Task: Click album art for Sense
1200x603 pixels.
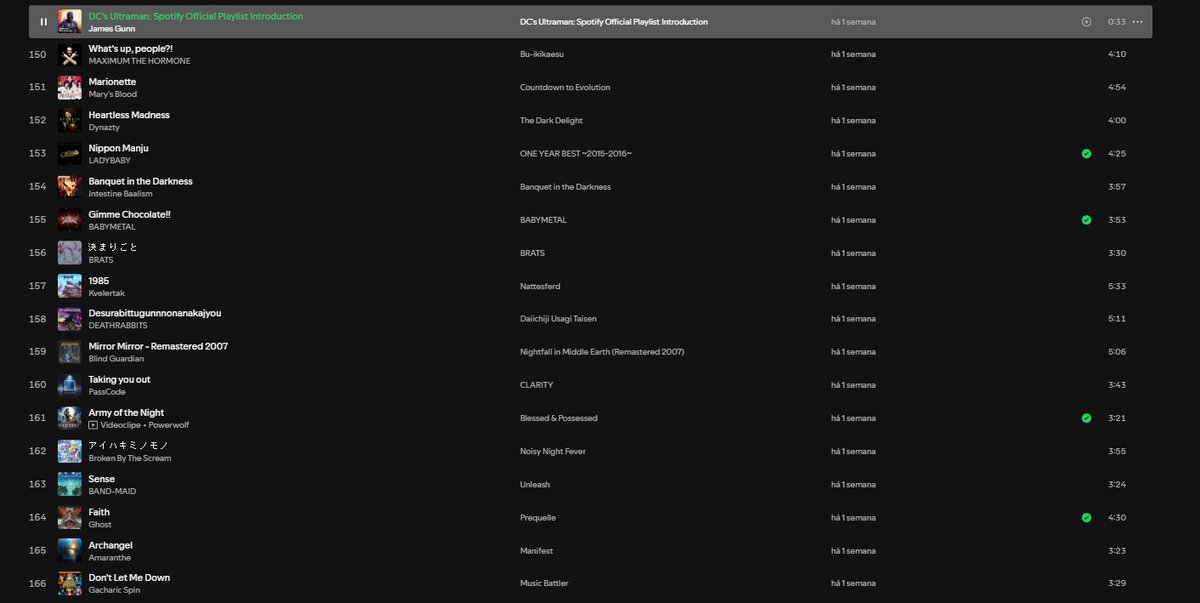Action: tap(70, 485)
